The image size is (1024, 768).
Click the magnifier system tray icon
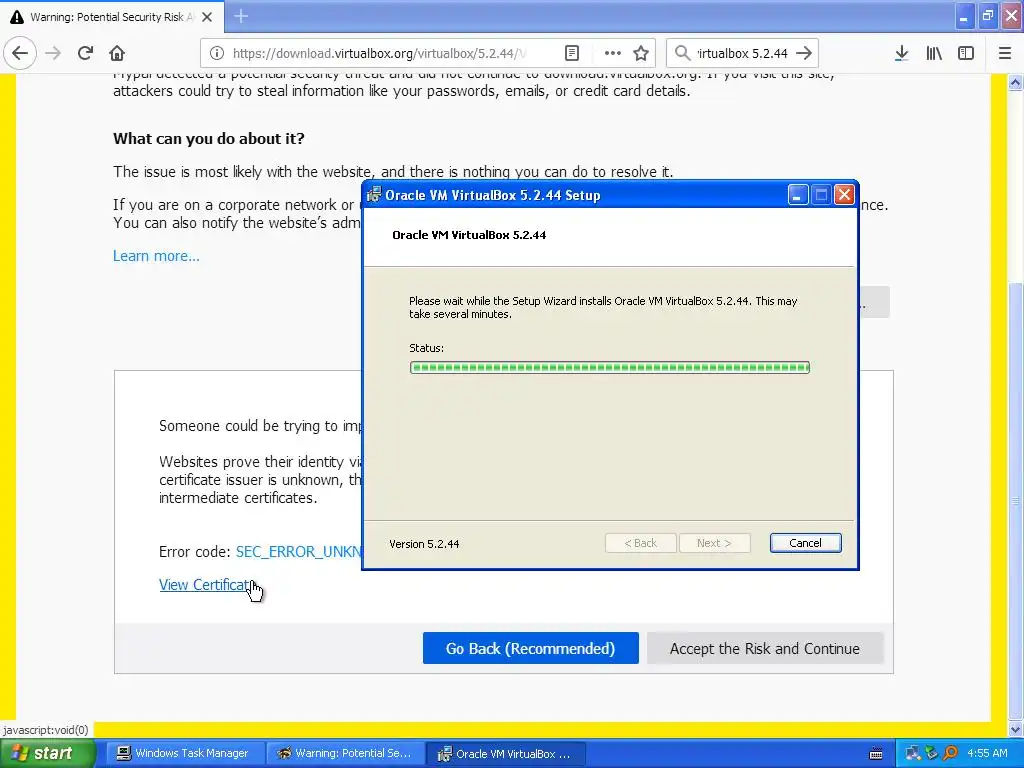tap(951, 754)
